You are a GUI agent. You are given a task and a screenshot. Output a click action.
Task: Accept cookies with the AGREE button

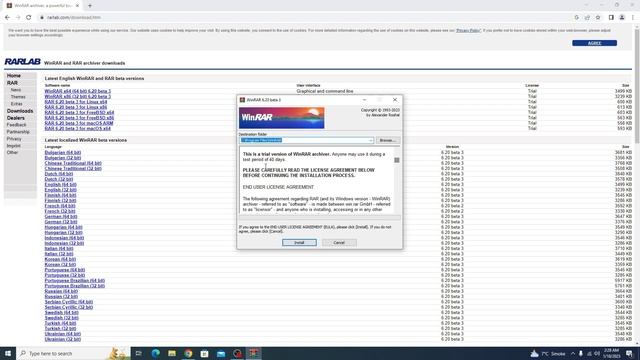[x=594, y=43]
